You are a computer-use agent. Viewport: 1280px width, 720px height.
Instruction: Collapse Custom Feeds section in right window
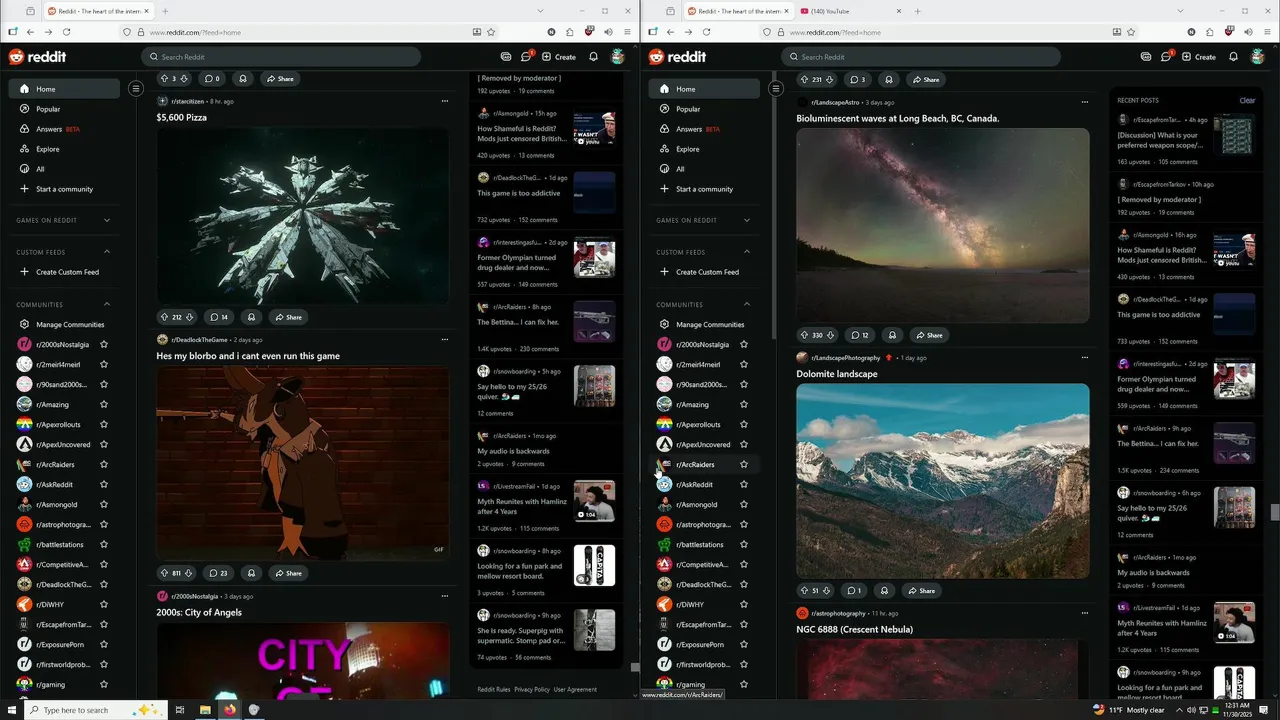(747, 252)
